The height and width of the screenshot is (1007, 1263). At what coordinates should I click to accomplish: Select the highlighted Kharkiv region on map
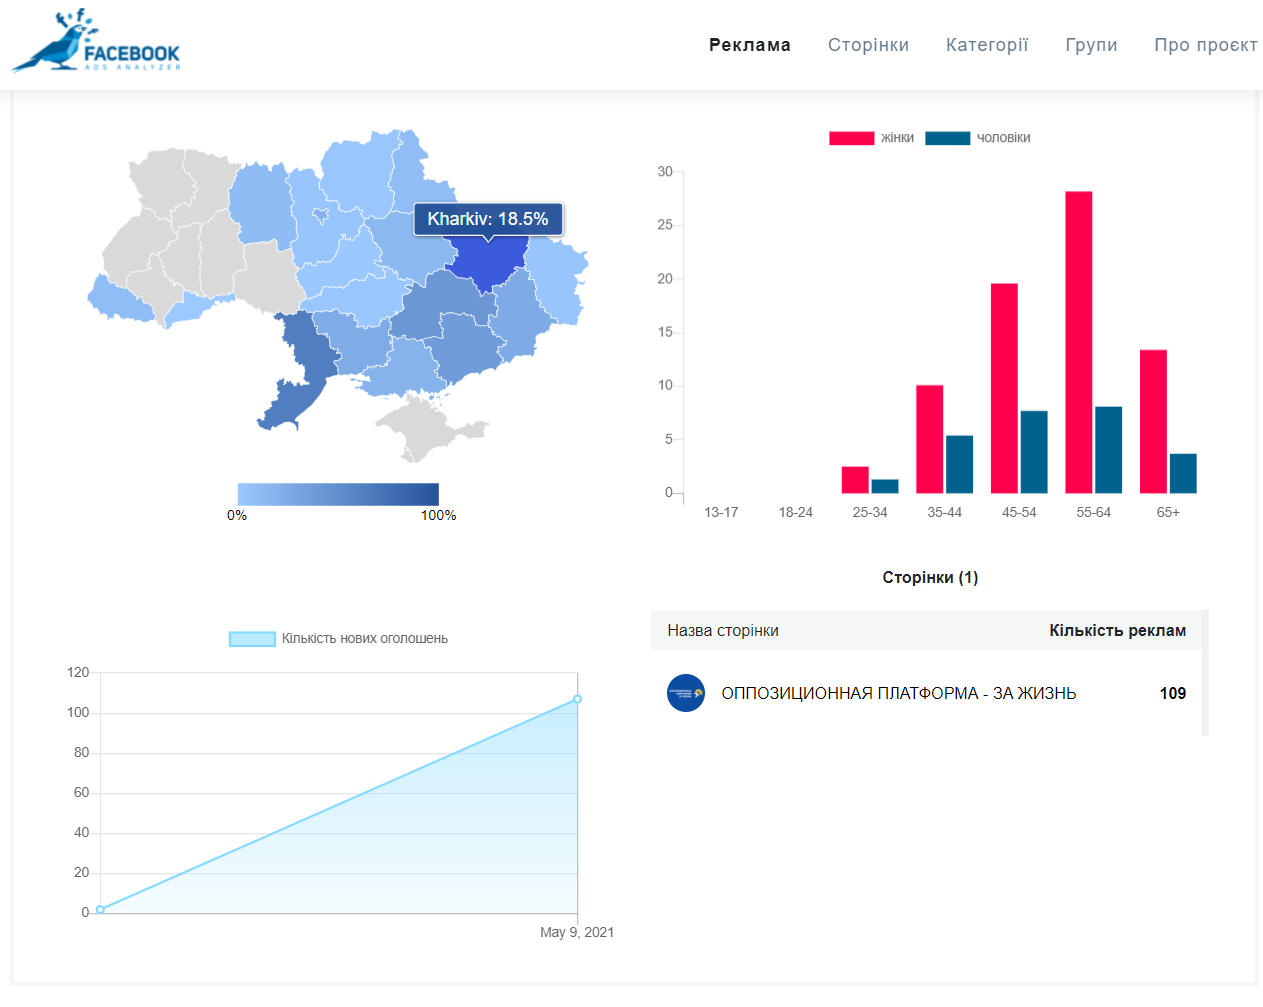pos(486,262)
